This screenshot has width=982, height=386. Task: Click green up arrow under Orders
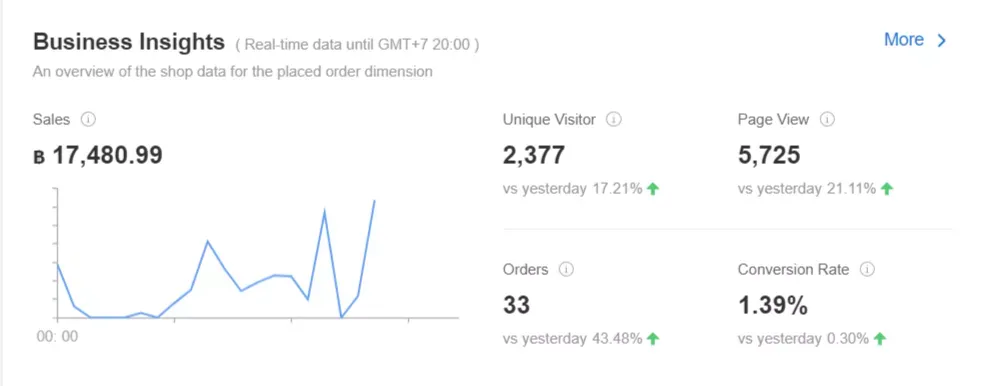click(653, 339)
